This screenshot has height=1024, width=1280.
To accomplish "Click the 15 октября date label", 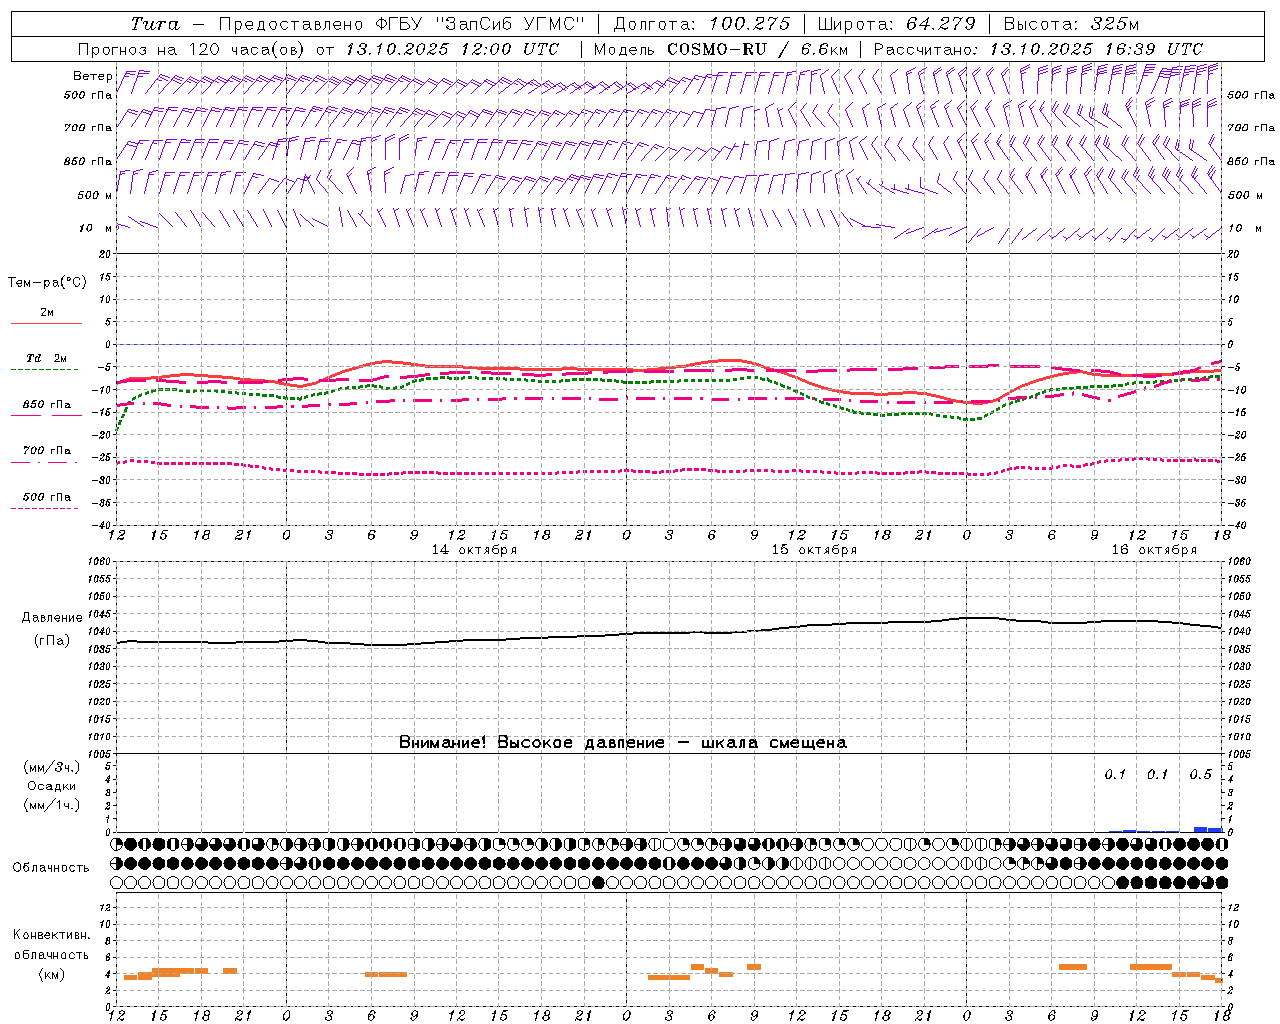I will (814, 550).
